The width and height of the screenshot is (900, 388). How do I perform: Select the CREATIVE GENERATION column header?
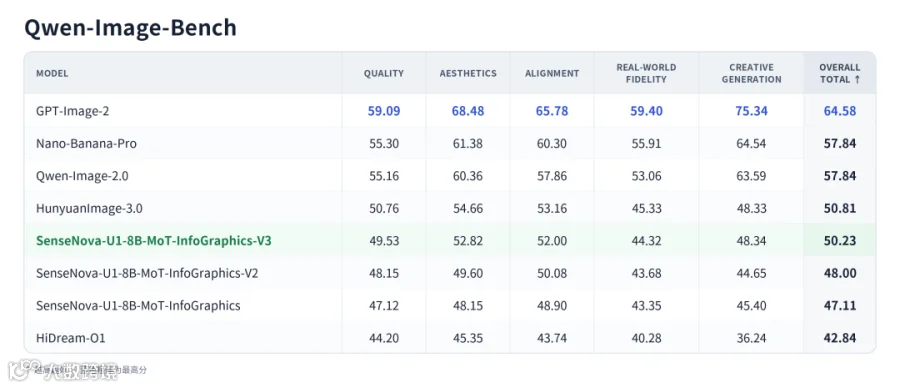(x=751, y=73)
